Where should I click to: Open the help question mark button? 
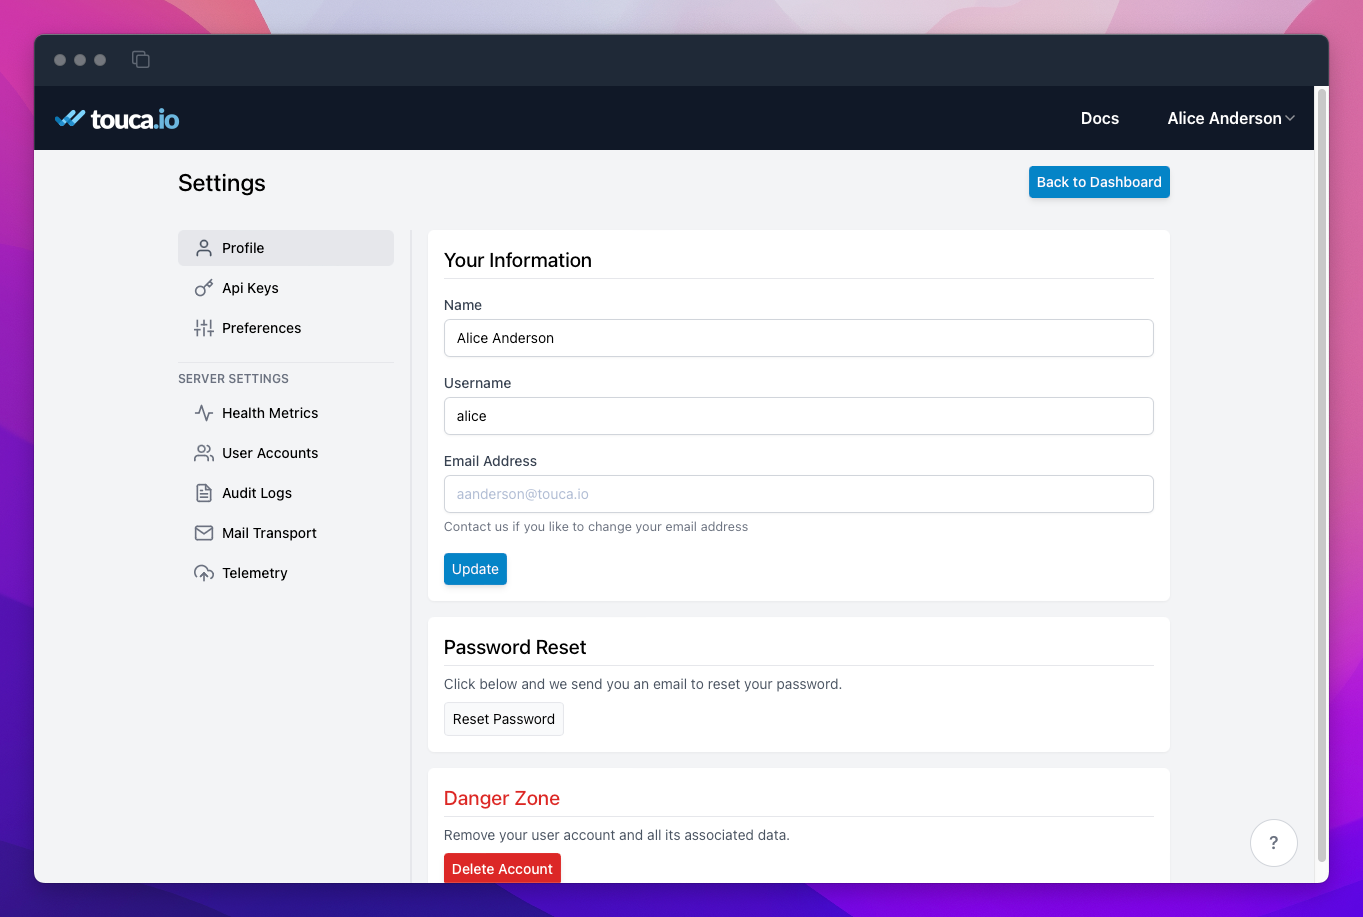coord(1273,843)
